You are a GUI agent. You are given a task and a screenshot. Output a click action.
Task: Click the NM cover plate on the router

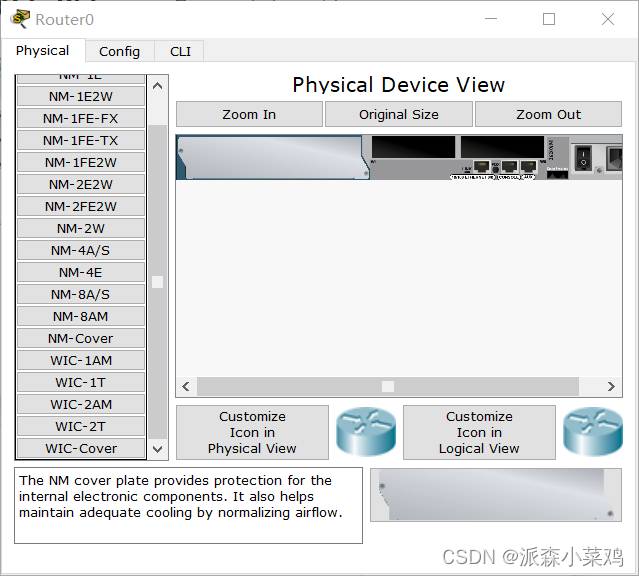(x=273, y=158)
